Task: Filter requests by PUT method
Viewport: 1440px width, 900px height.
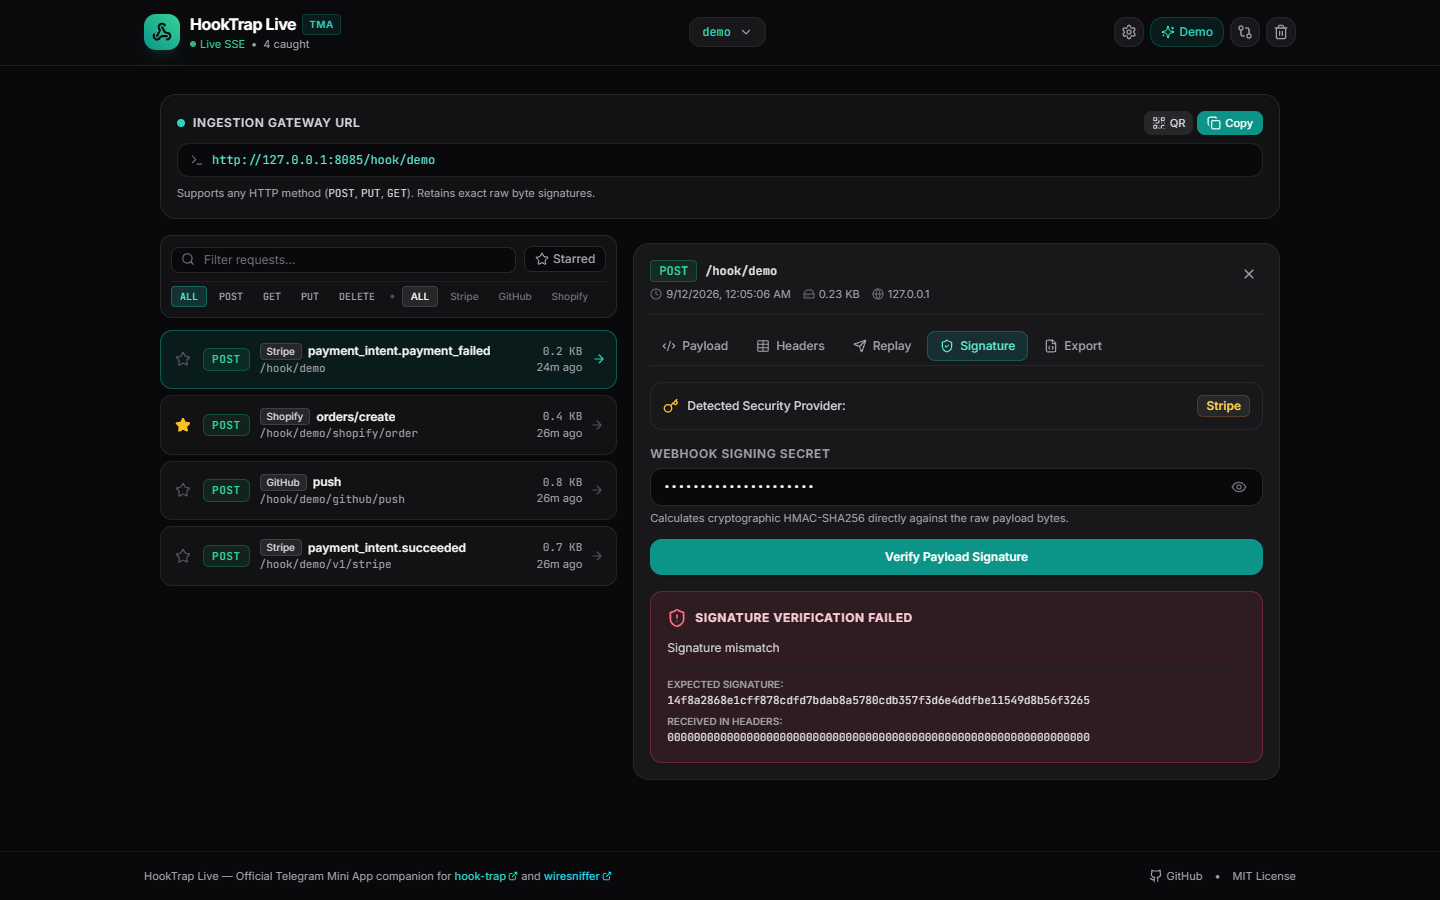Action: coord(310,297)
